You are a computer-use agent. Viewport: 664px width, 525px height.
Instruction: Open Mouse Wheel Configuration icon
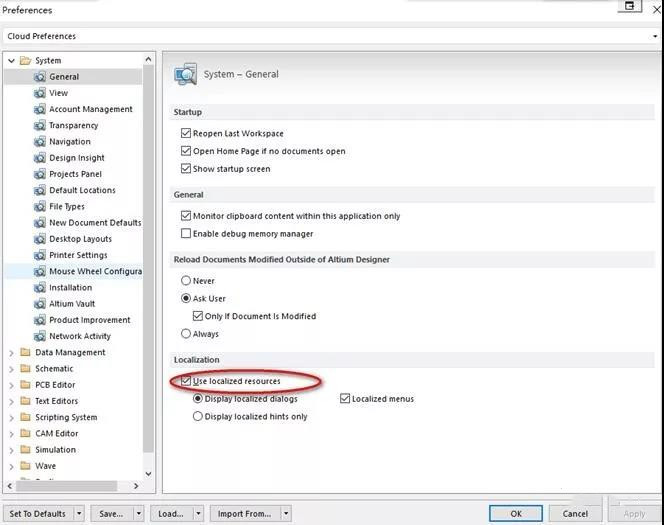(39, 271)
